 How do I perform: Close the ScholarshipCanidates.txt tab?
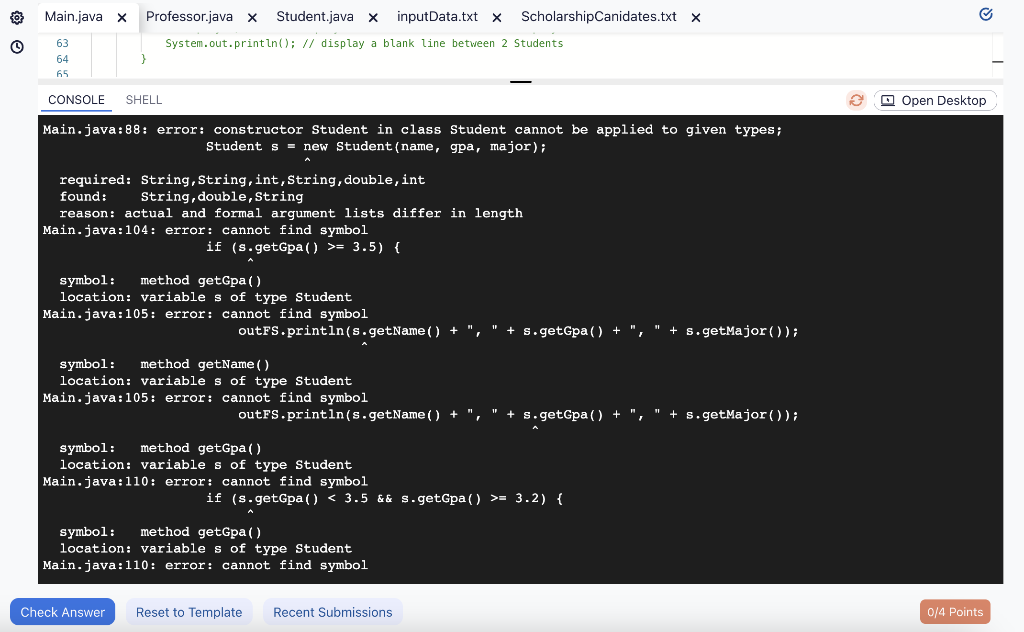point(695,17)
